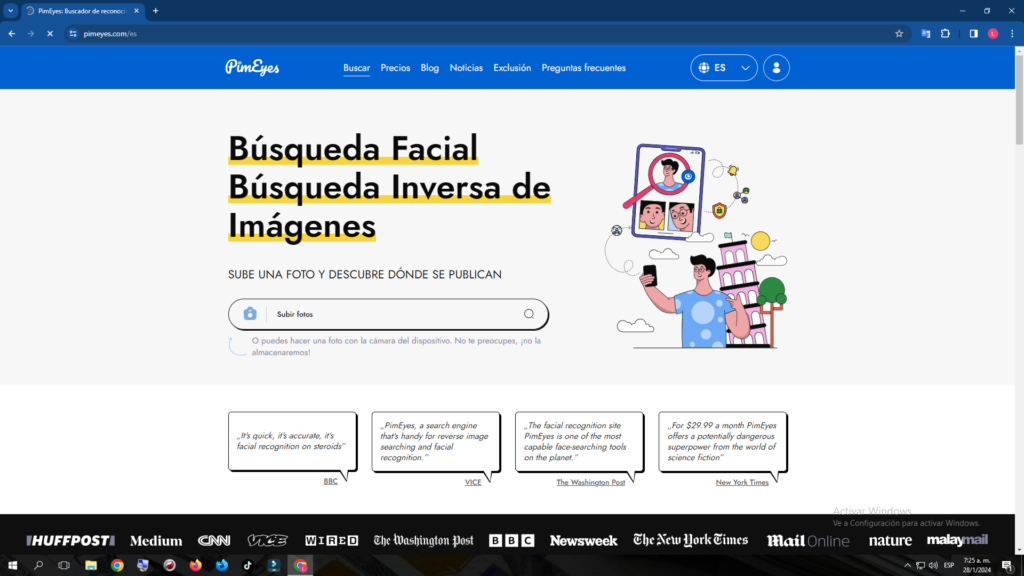Open the BBC source link
The width and height of the screenshot is (1024, 576).
point(330,481)
